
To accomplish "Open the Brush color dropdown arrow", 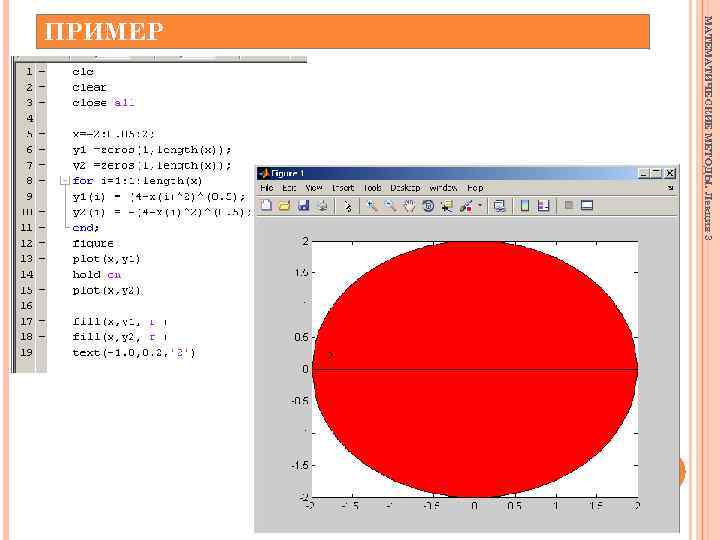I will (x=479, y=205).
